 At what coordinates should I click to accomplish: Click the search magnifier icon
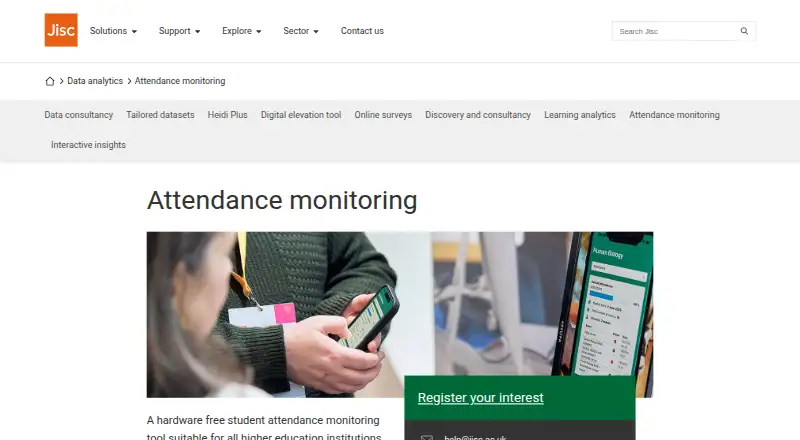(x=744, y=31)
